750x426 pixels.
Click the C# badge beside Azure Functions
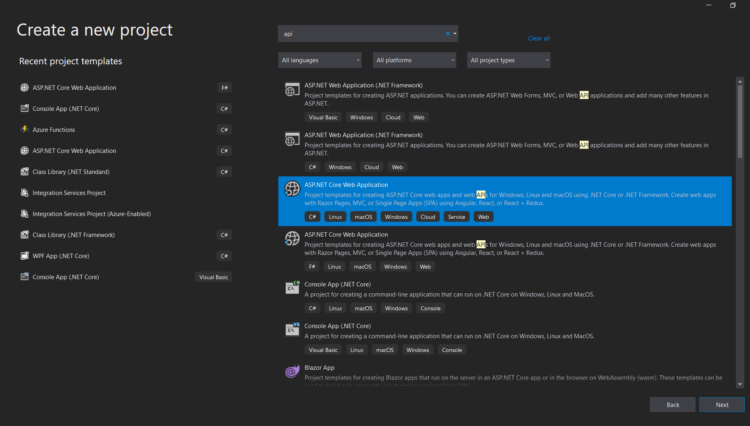tap(224, 130)
